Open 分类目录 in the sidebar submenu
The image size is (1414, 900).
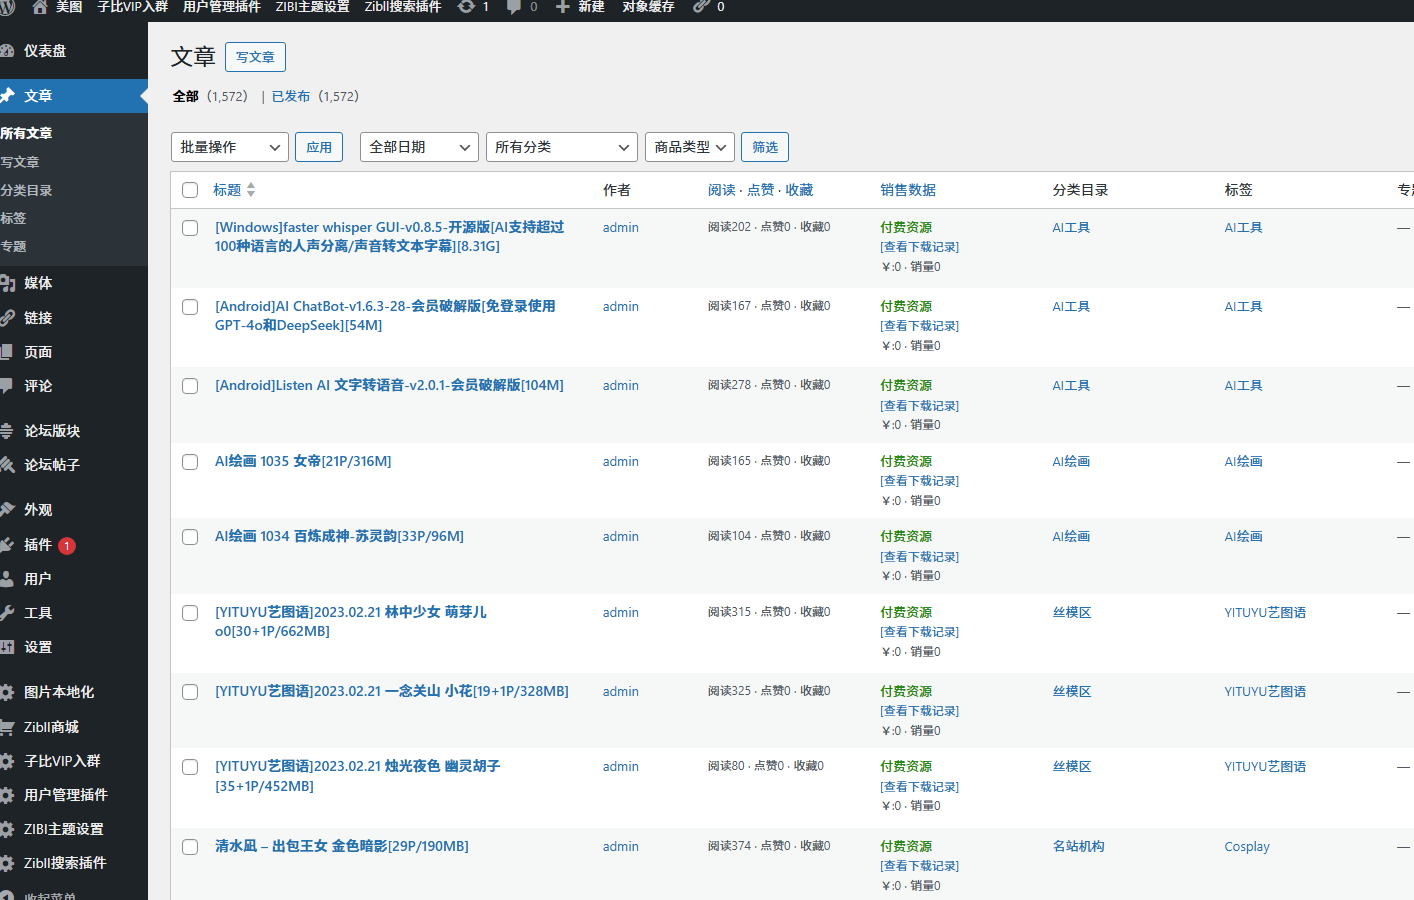click(27, 190)
